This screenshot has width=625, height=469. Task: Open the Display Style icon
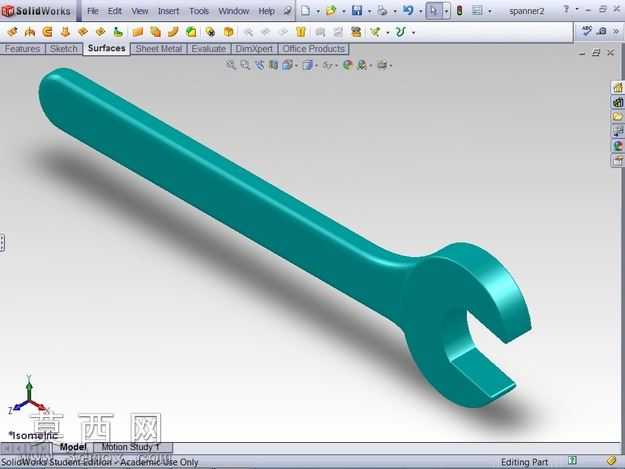pos(307,65)
